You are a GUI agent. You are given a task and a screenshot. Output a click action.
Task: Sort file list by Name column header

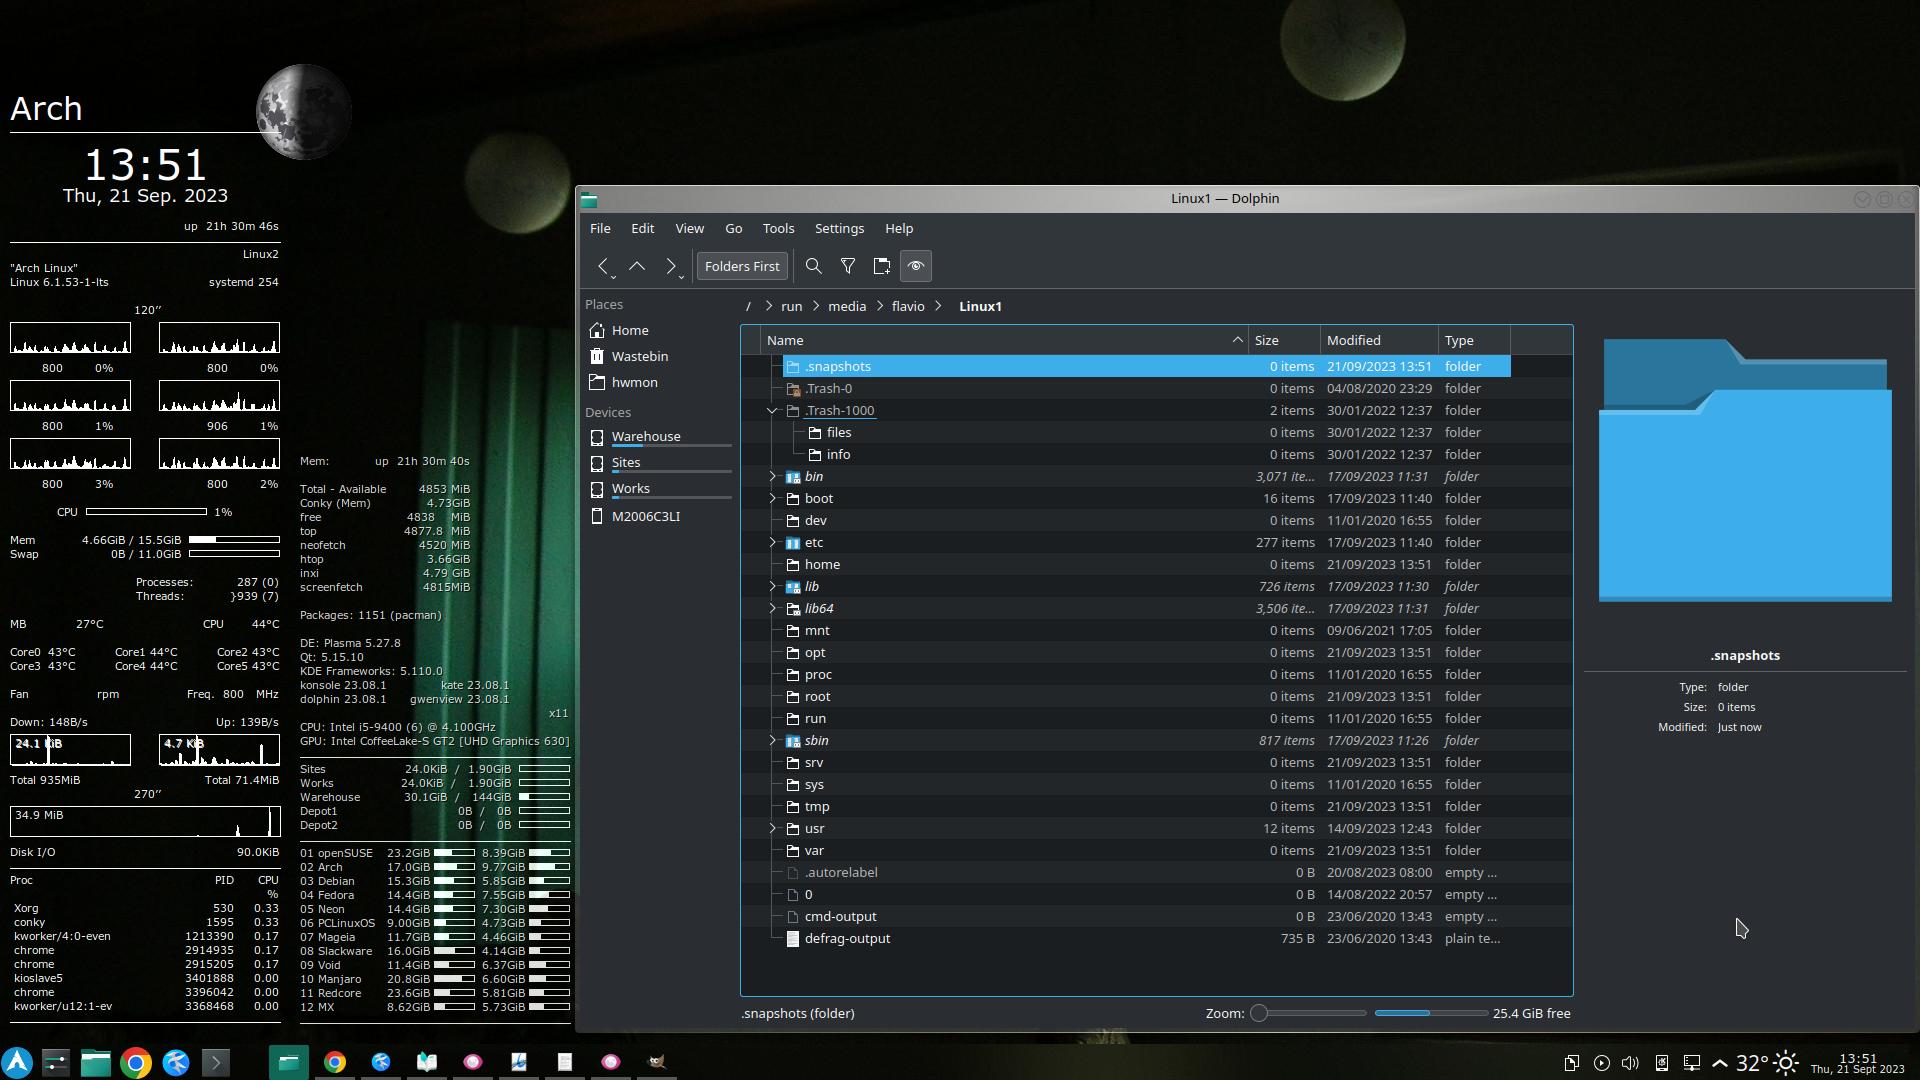pos(786,341)
